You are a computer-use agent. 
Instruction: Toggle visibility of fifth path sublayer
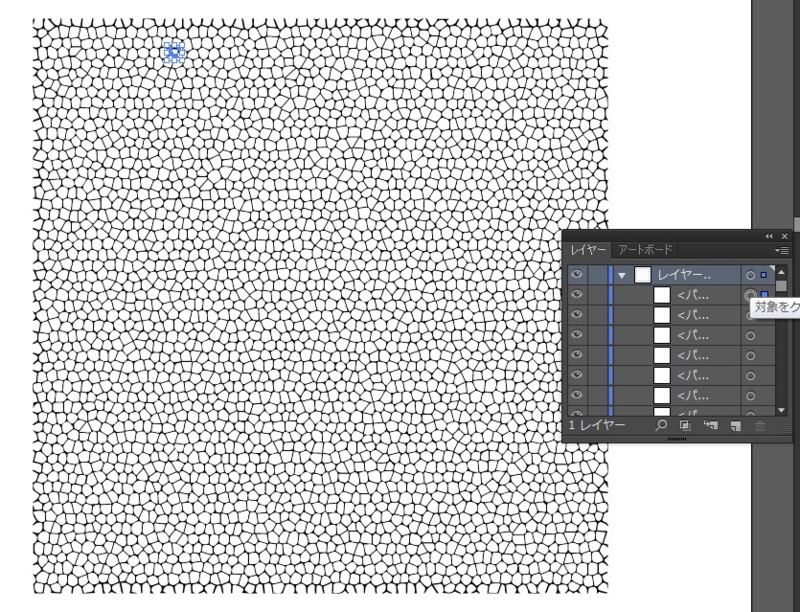click(577, 375)
